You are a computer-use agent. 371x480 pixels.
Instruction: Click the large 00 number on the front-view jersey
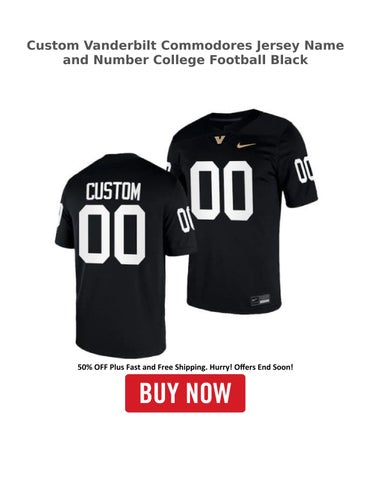221,190
